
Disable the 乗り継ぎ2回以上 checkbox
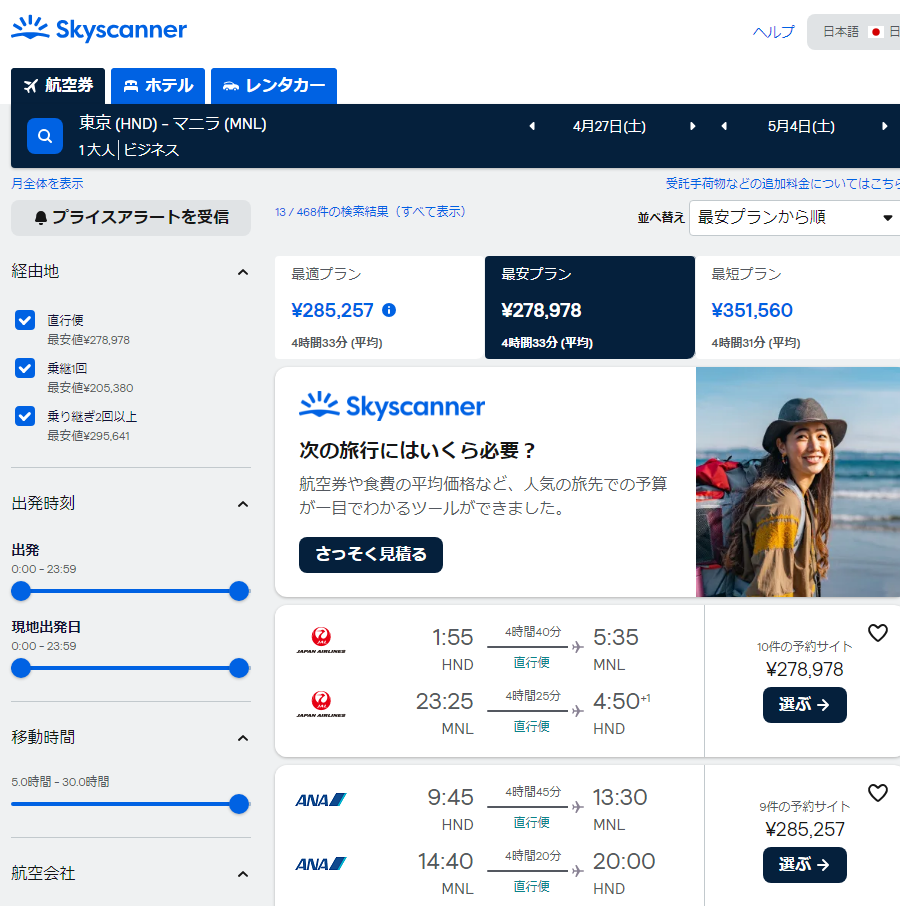25,416
